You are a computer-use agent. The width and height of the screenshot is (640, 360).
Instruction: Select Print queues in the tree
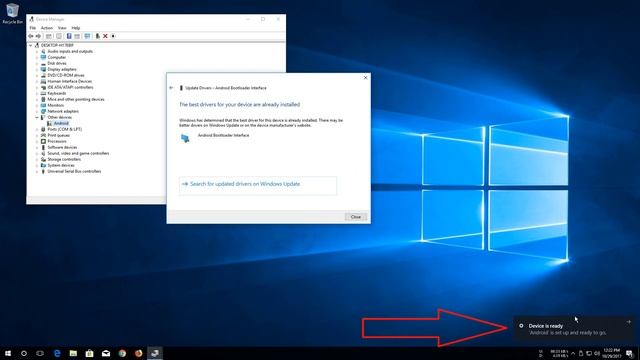(x=58, y=136)
